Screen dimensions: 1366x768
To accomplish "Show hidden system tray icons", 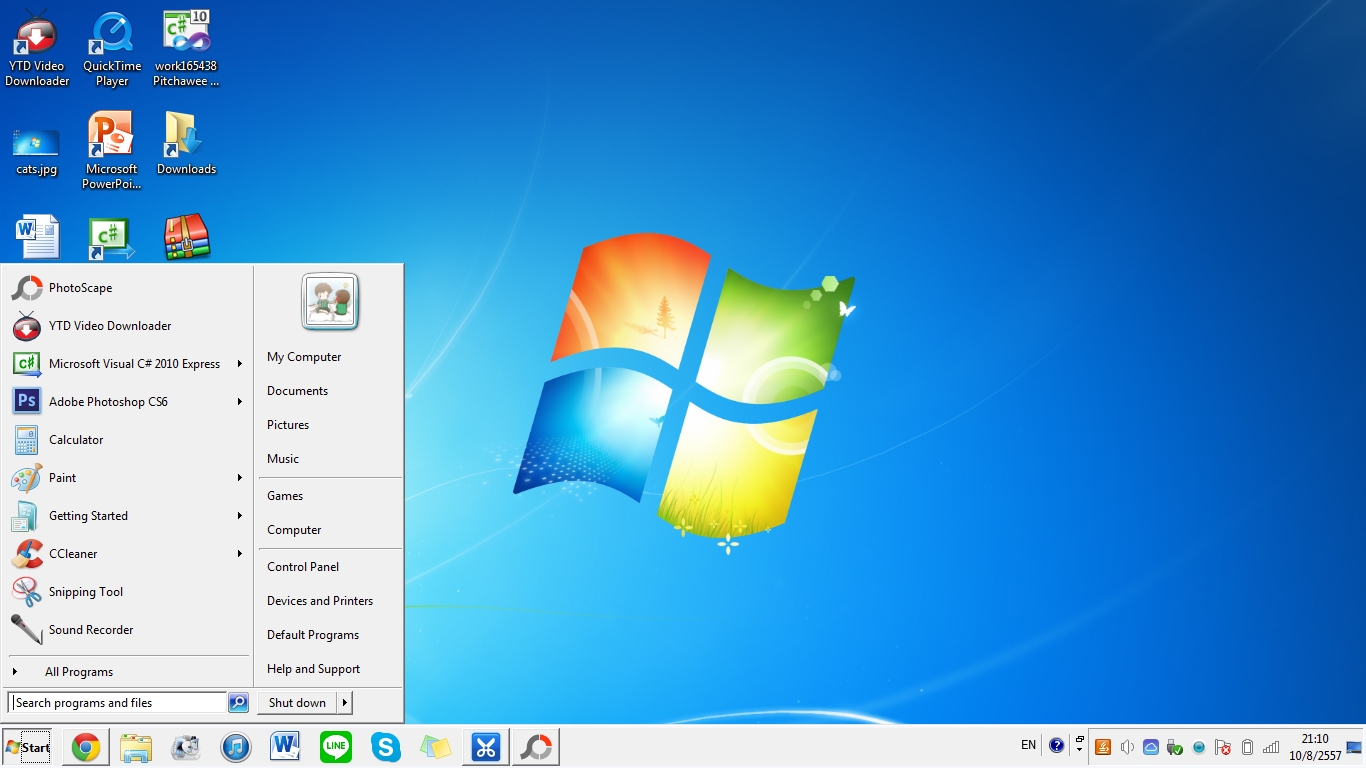I will point(1079,746).
